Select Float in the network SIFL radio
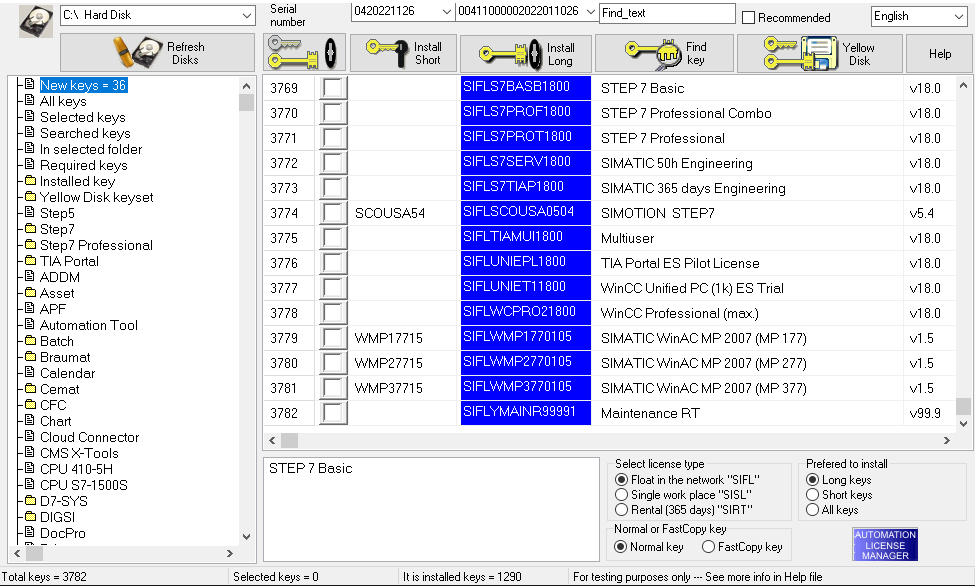The width and height of the screenshot is (975, 586). click(x=621, y=480)
